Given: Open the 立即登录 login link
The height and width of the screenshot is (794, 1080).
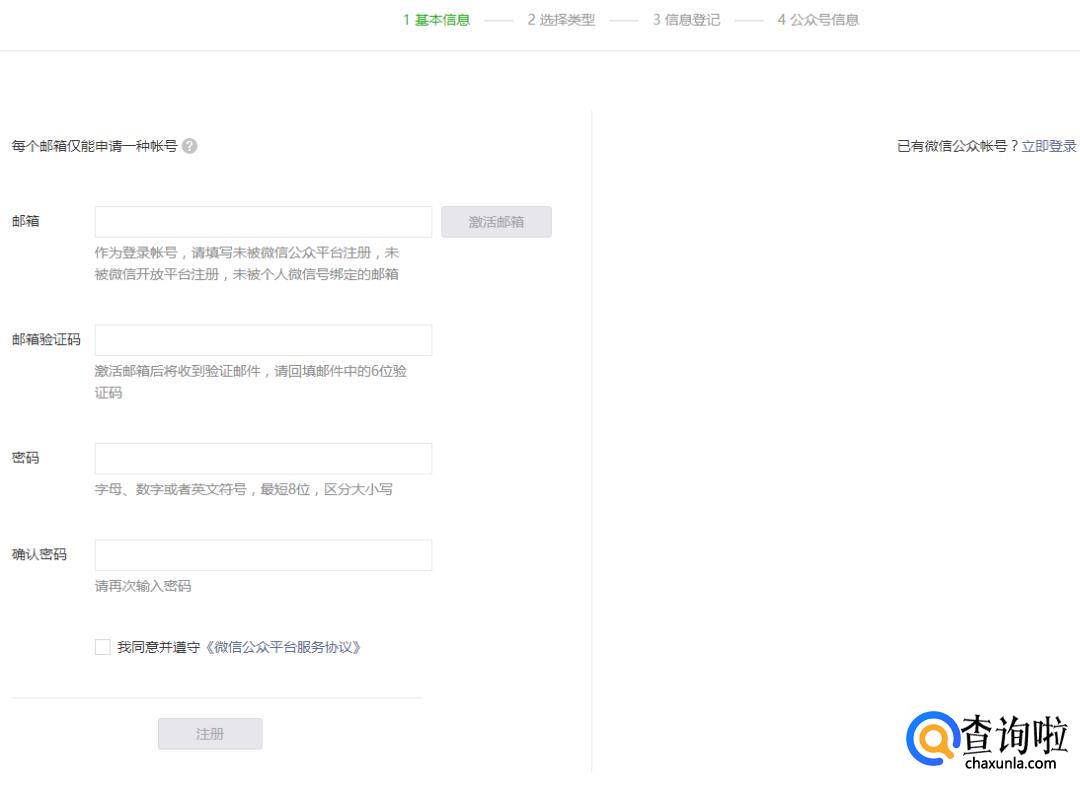Looking at the screenshot, I should (x=1048, y=146).
